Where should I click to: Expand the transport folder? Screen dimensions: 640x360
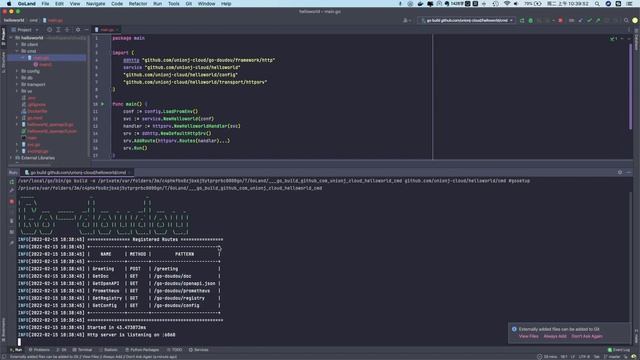(x=18, y=84)
